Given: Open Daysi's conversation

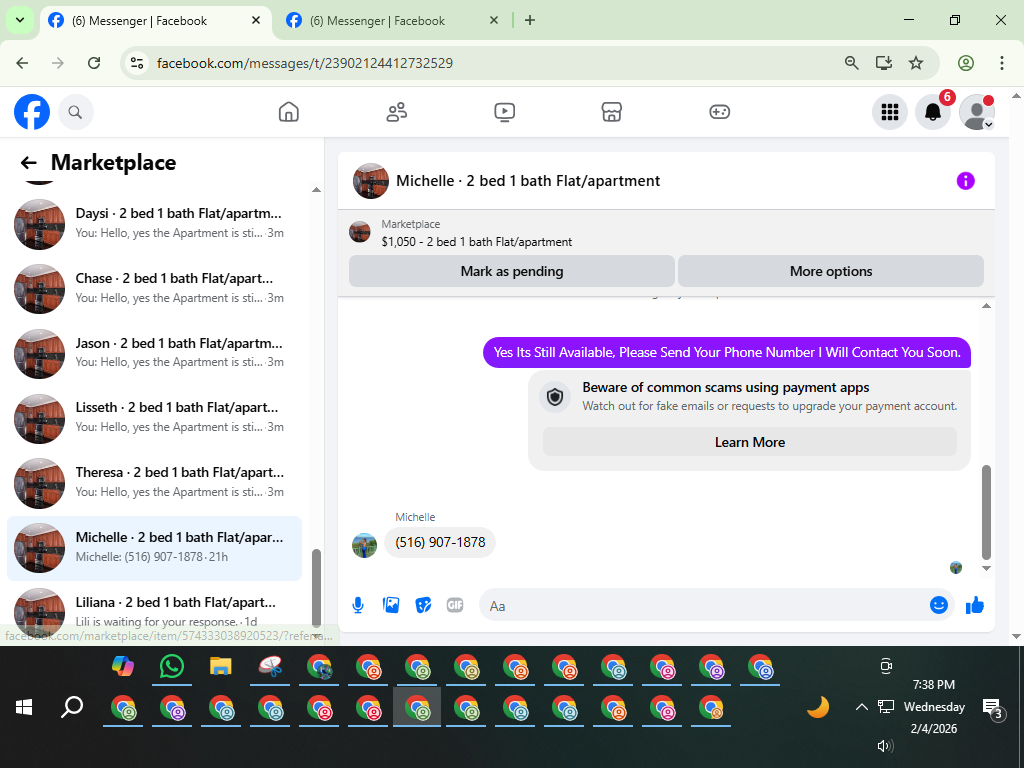Looking at the screenshot, I should [155, 223].
